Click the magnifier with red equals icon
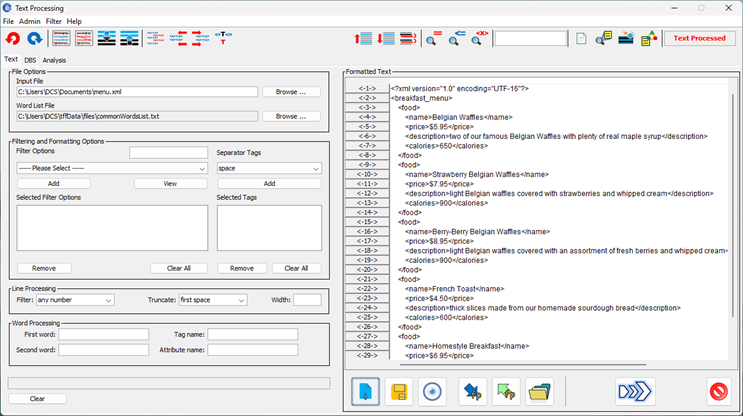The width and height of the screenshot is (745, 416). point(433,38)
